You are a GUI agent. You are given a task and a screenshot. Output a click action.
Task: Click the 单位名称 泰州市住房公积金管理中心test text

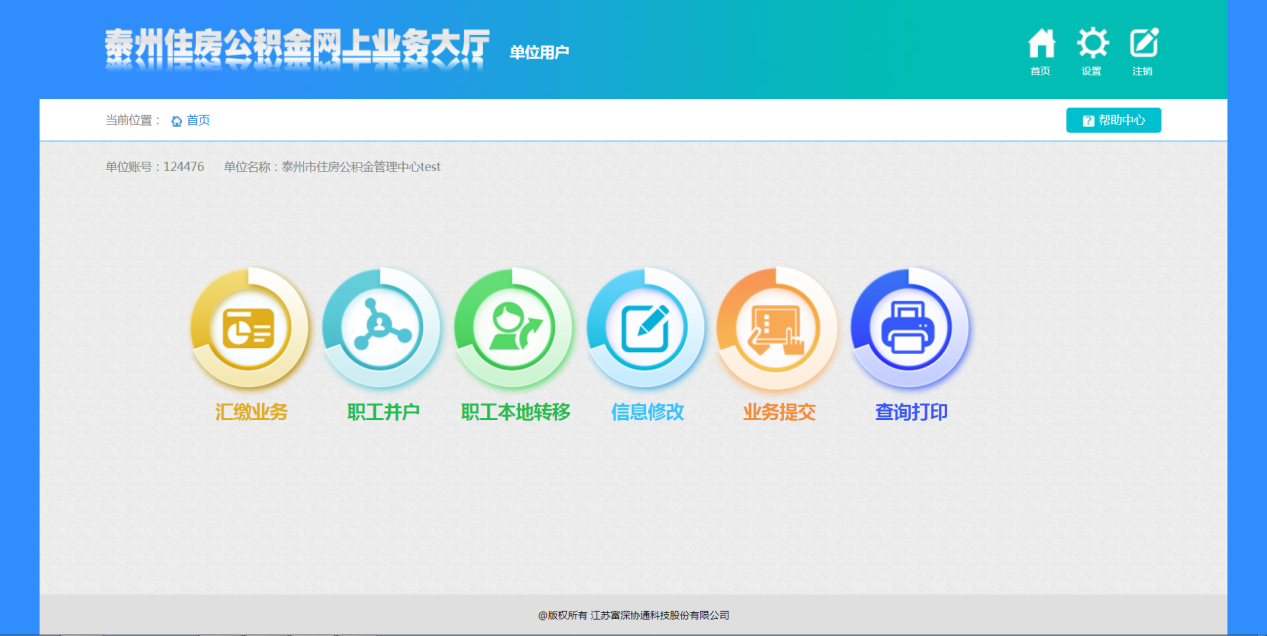tap(332, 167)
